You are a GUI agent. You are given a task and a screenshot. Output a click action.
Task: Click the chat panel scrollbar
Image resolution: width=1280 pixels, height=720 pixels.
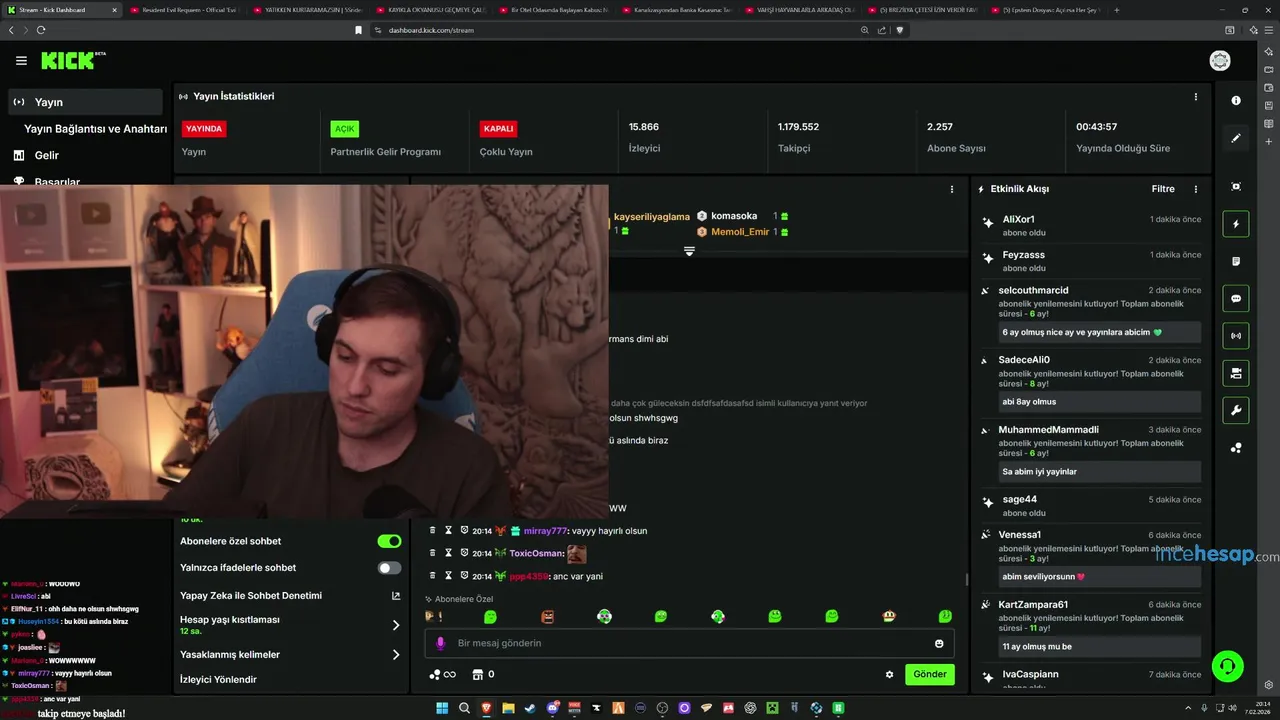click(965, 578)
